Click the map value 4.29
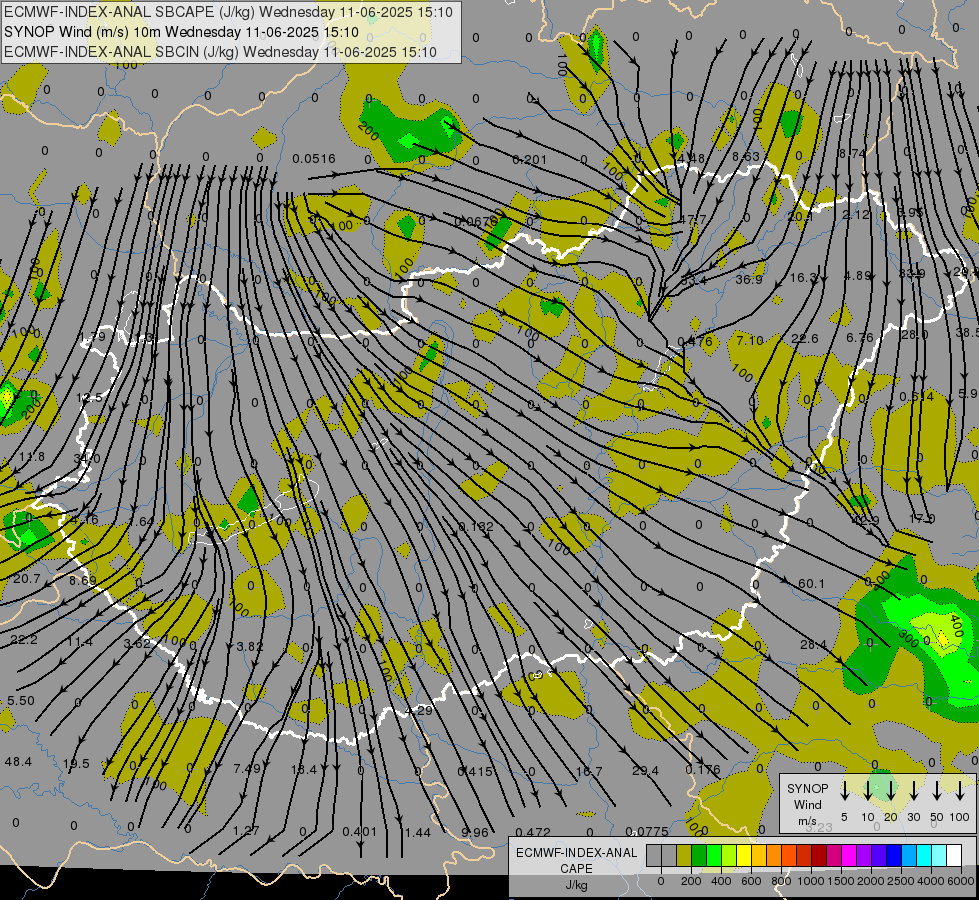This screenshot has width=979, height=900. [418, 710]
